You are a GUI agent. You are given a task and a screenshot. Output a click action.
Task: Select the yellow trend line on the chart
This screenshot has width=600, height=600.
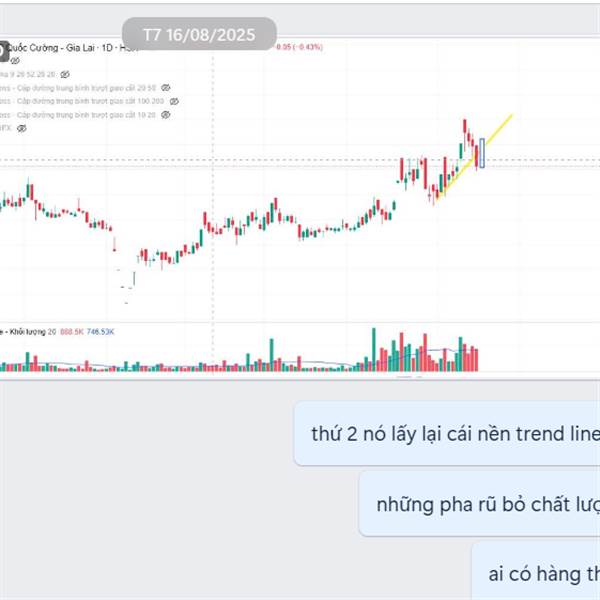[x=474, y=156]
